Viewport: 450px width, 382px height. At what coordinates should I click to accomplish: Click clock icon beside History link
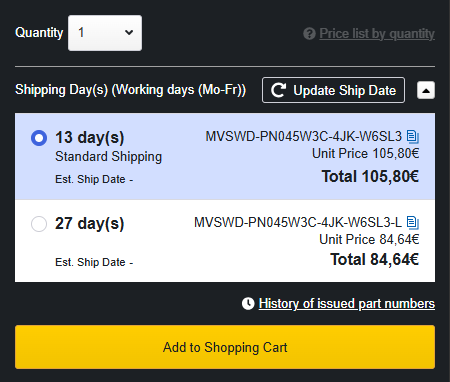click(248, 303)
